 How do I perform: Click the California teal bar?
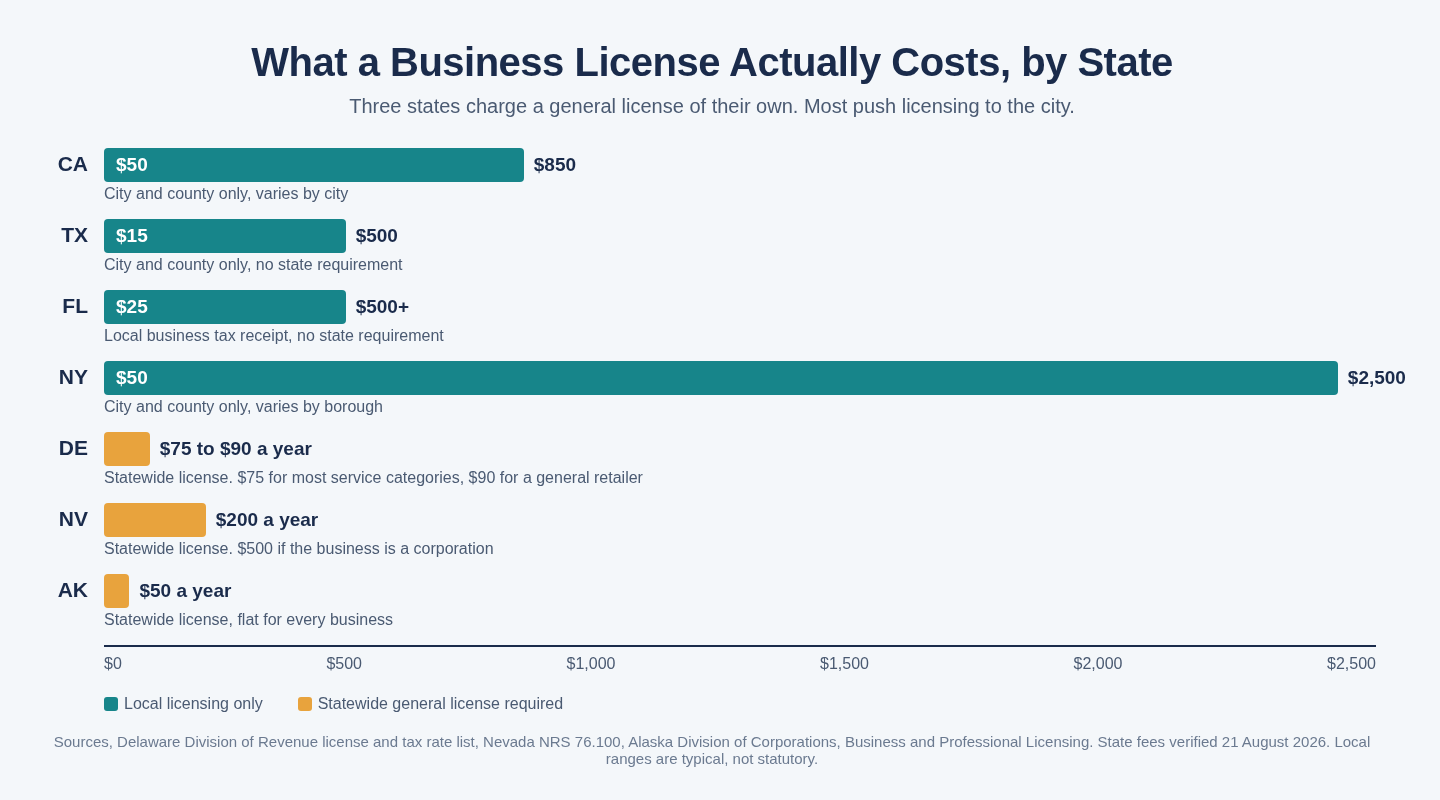(x=314, y=165)
